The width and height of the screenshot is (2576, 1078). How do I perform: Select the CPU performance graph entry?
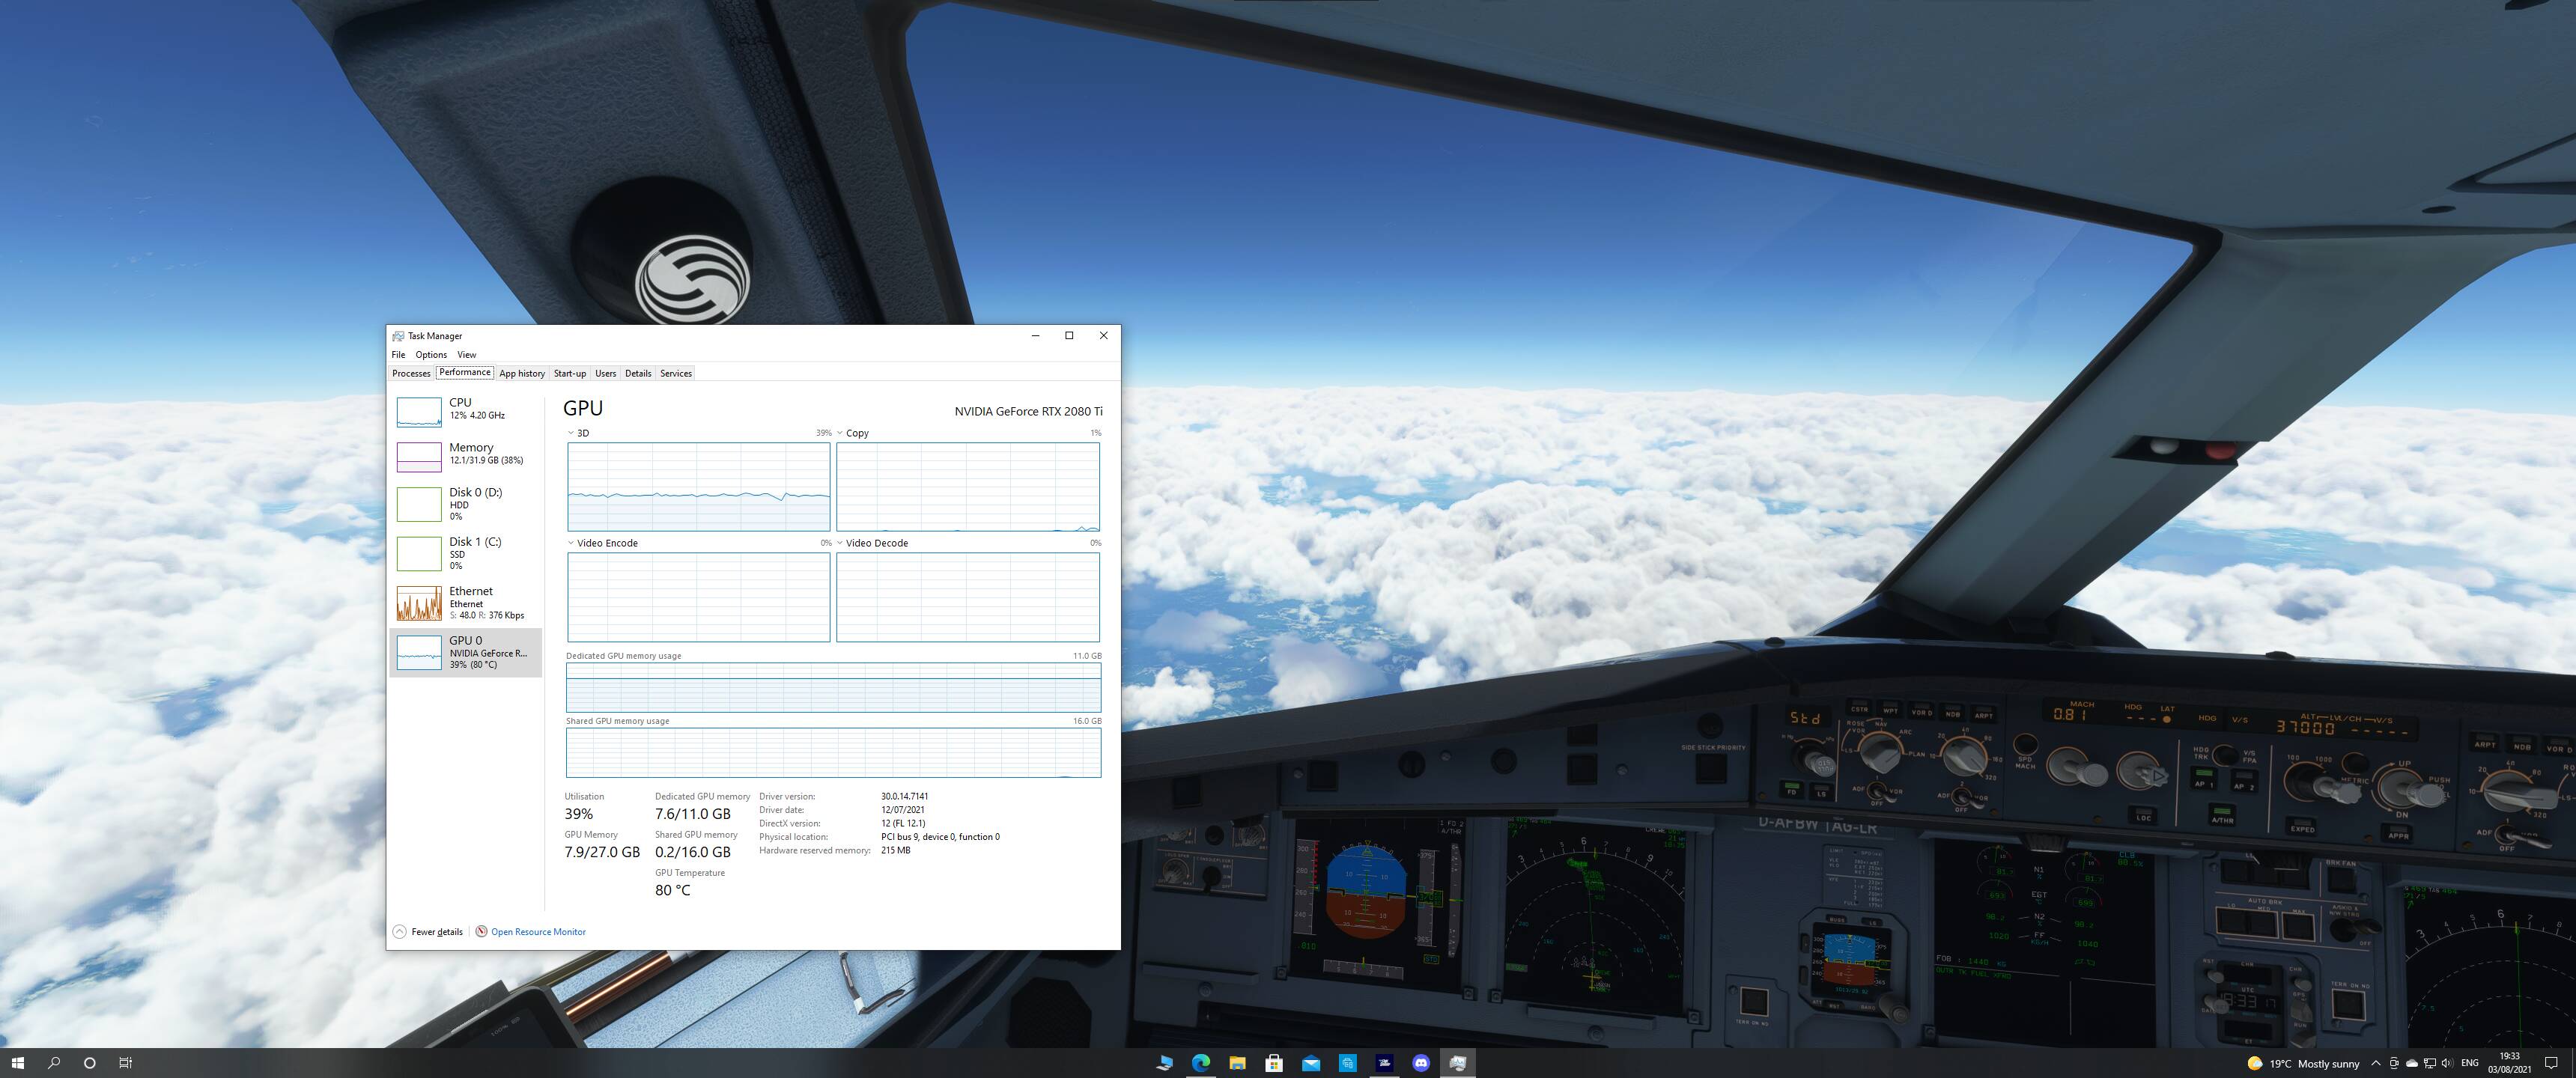tap(465, 409)
